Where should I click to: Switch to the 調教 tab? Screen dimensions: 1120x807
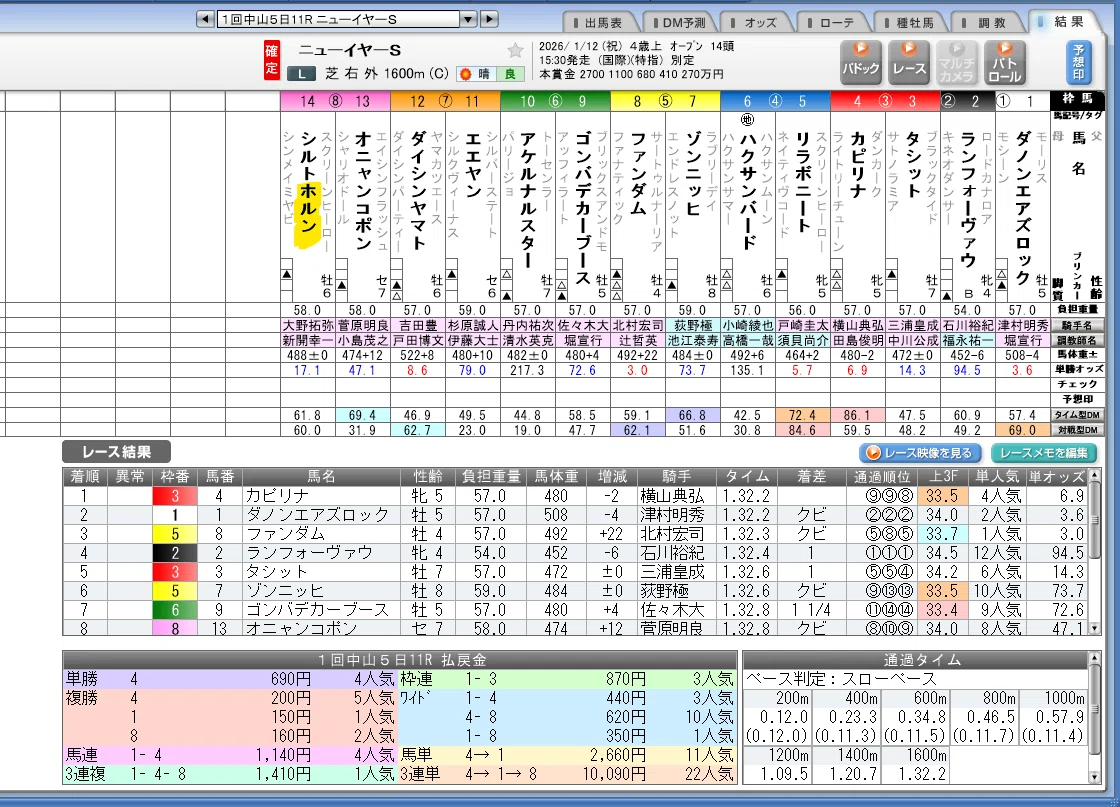(991, 23)
